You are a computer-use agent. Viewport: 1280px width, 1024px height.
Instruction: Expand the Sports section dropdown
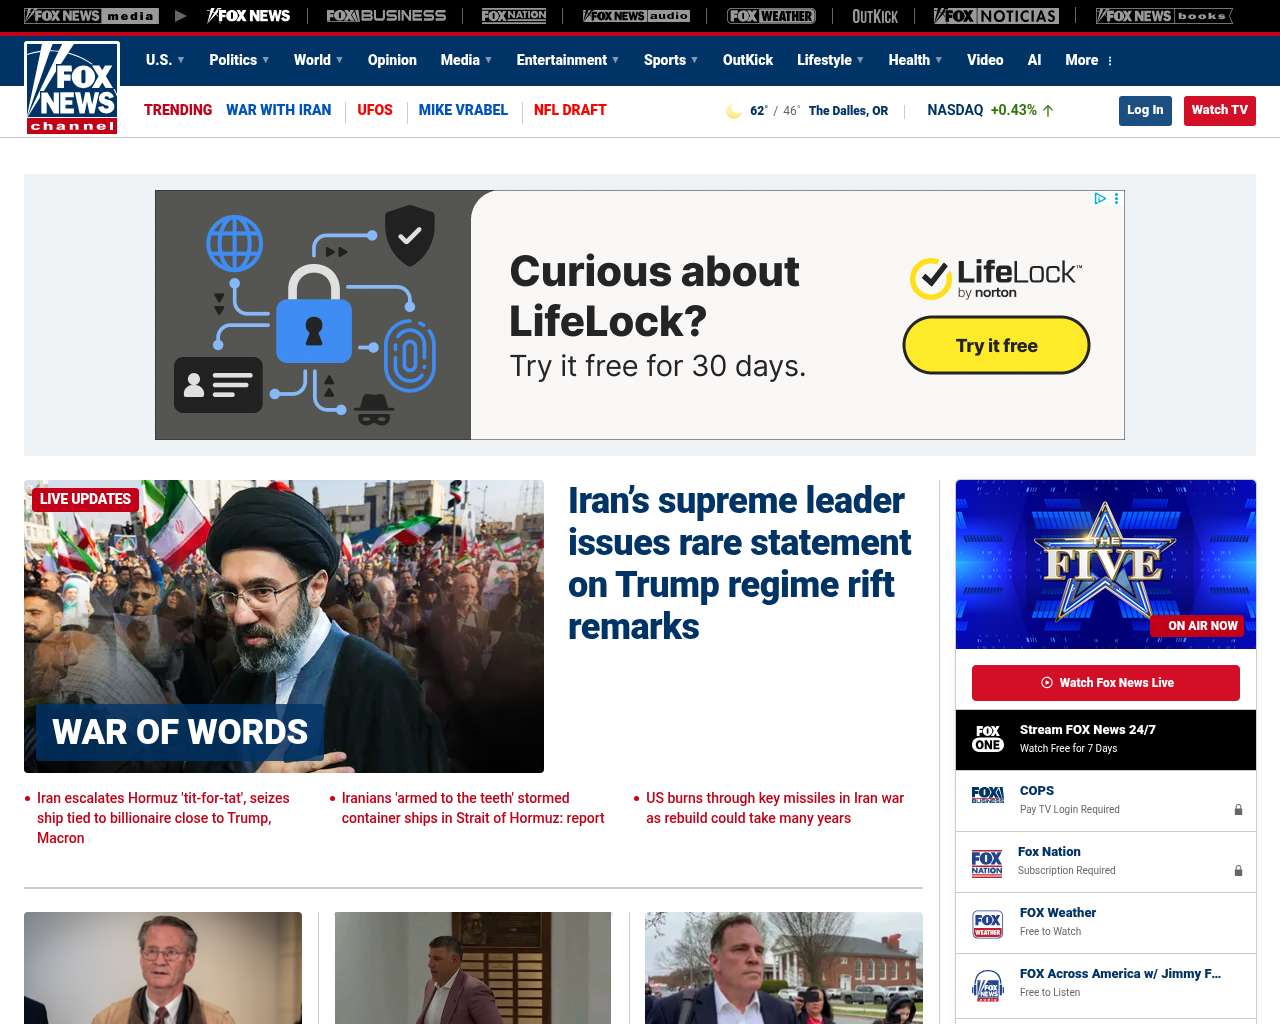point(671,60)
